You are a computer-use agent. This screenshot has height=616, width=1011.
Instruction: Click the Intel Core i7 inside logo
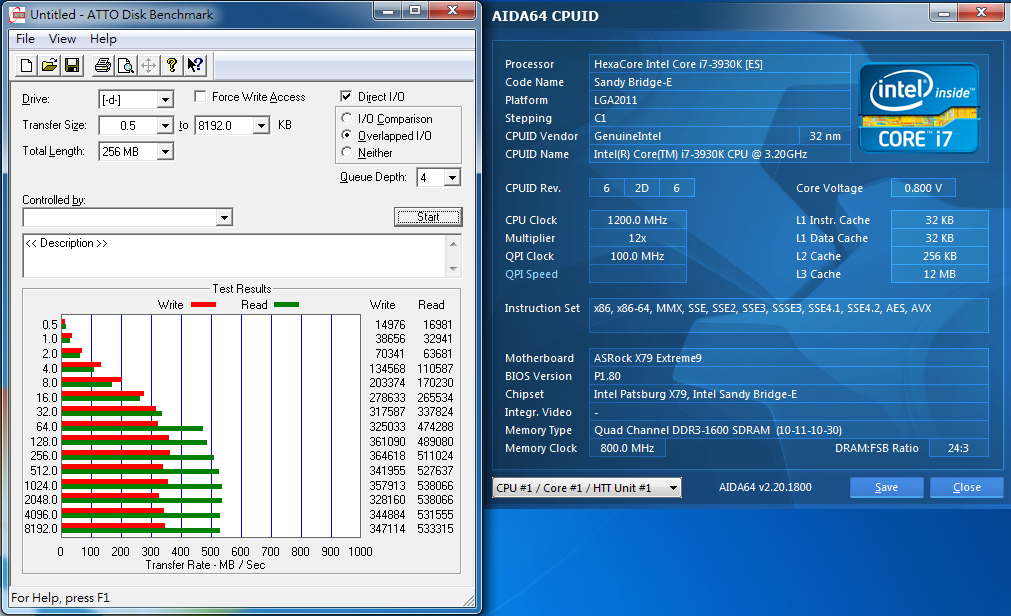coord(919,108)
